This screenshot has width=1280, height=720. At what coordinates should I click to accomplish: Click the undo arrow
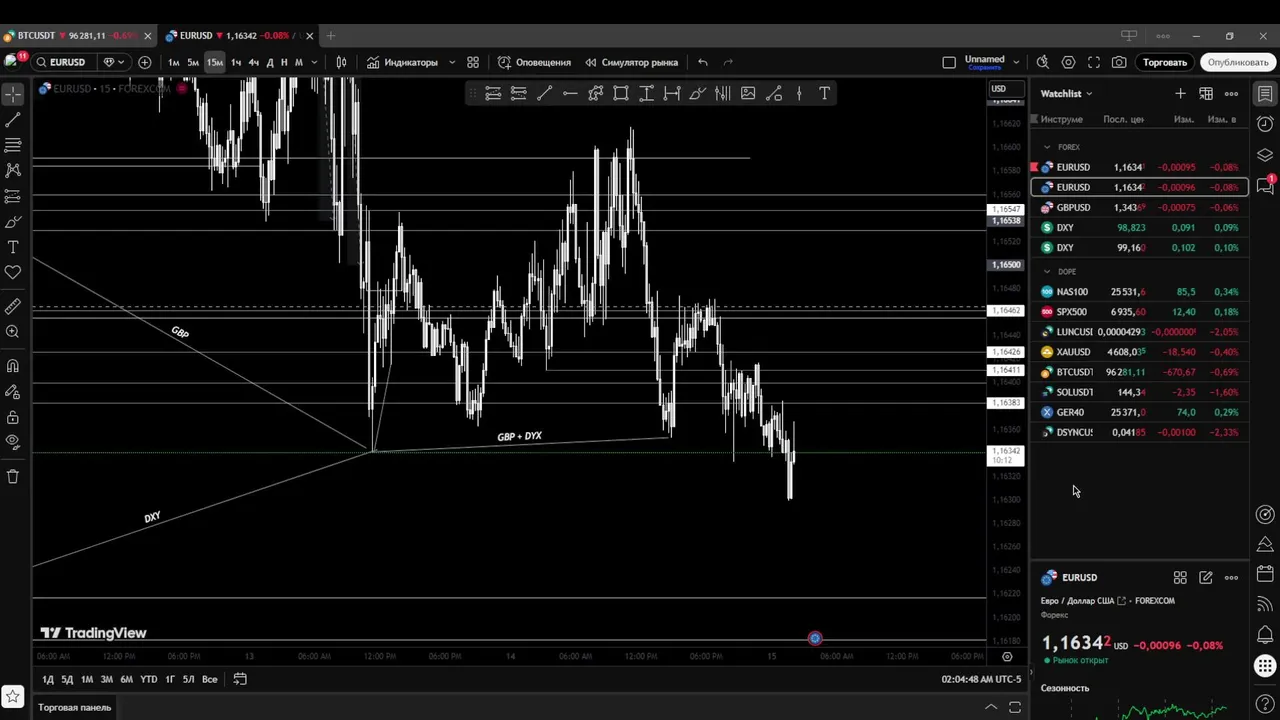[703, 62]
